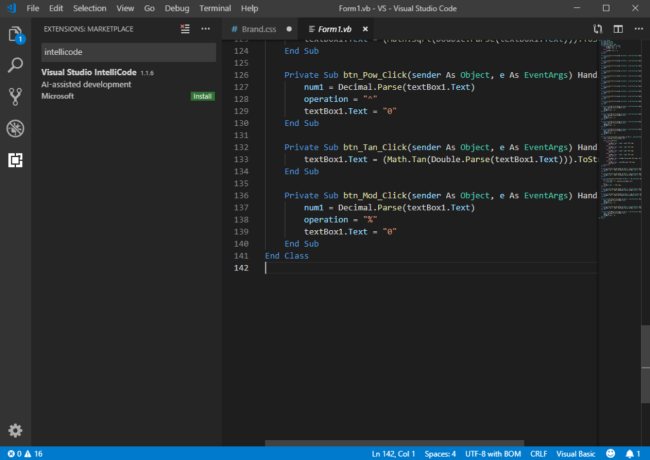Open the Edit menu
The image size is (650, 460).
pos(56,8)
